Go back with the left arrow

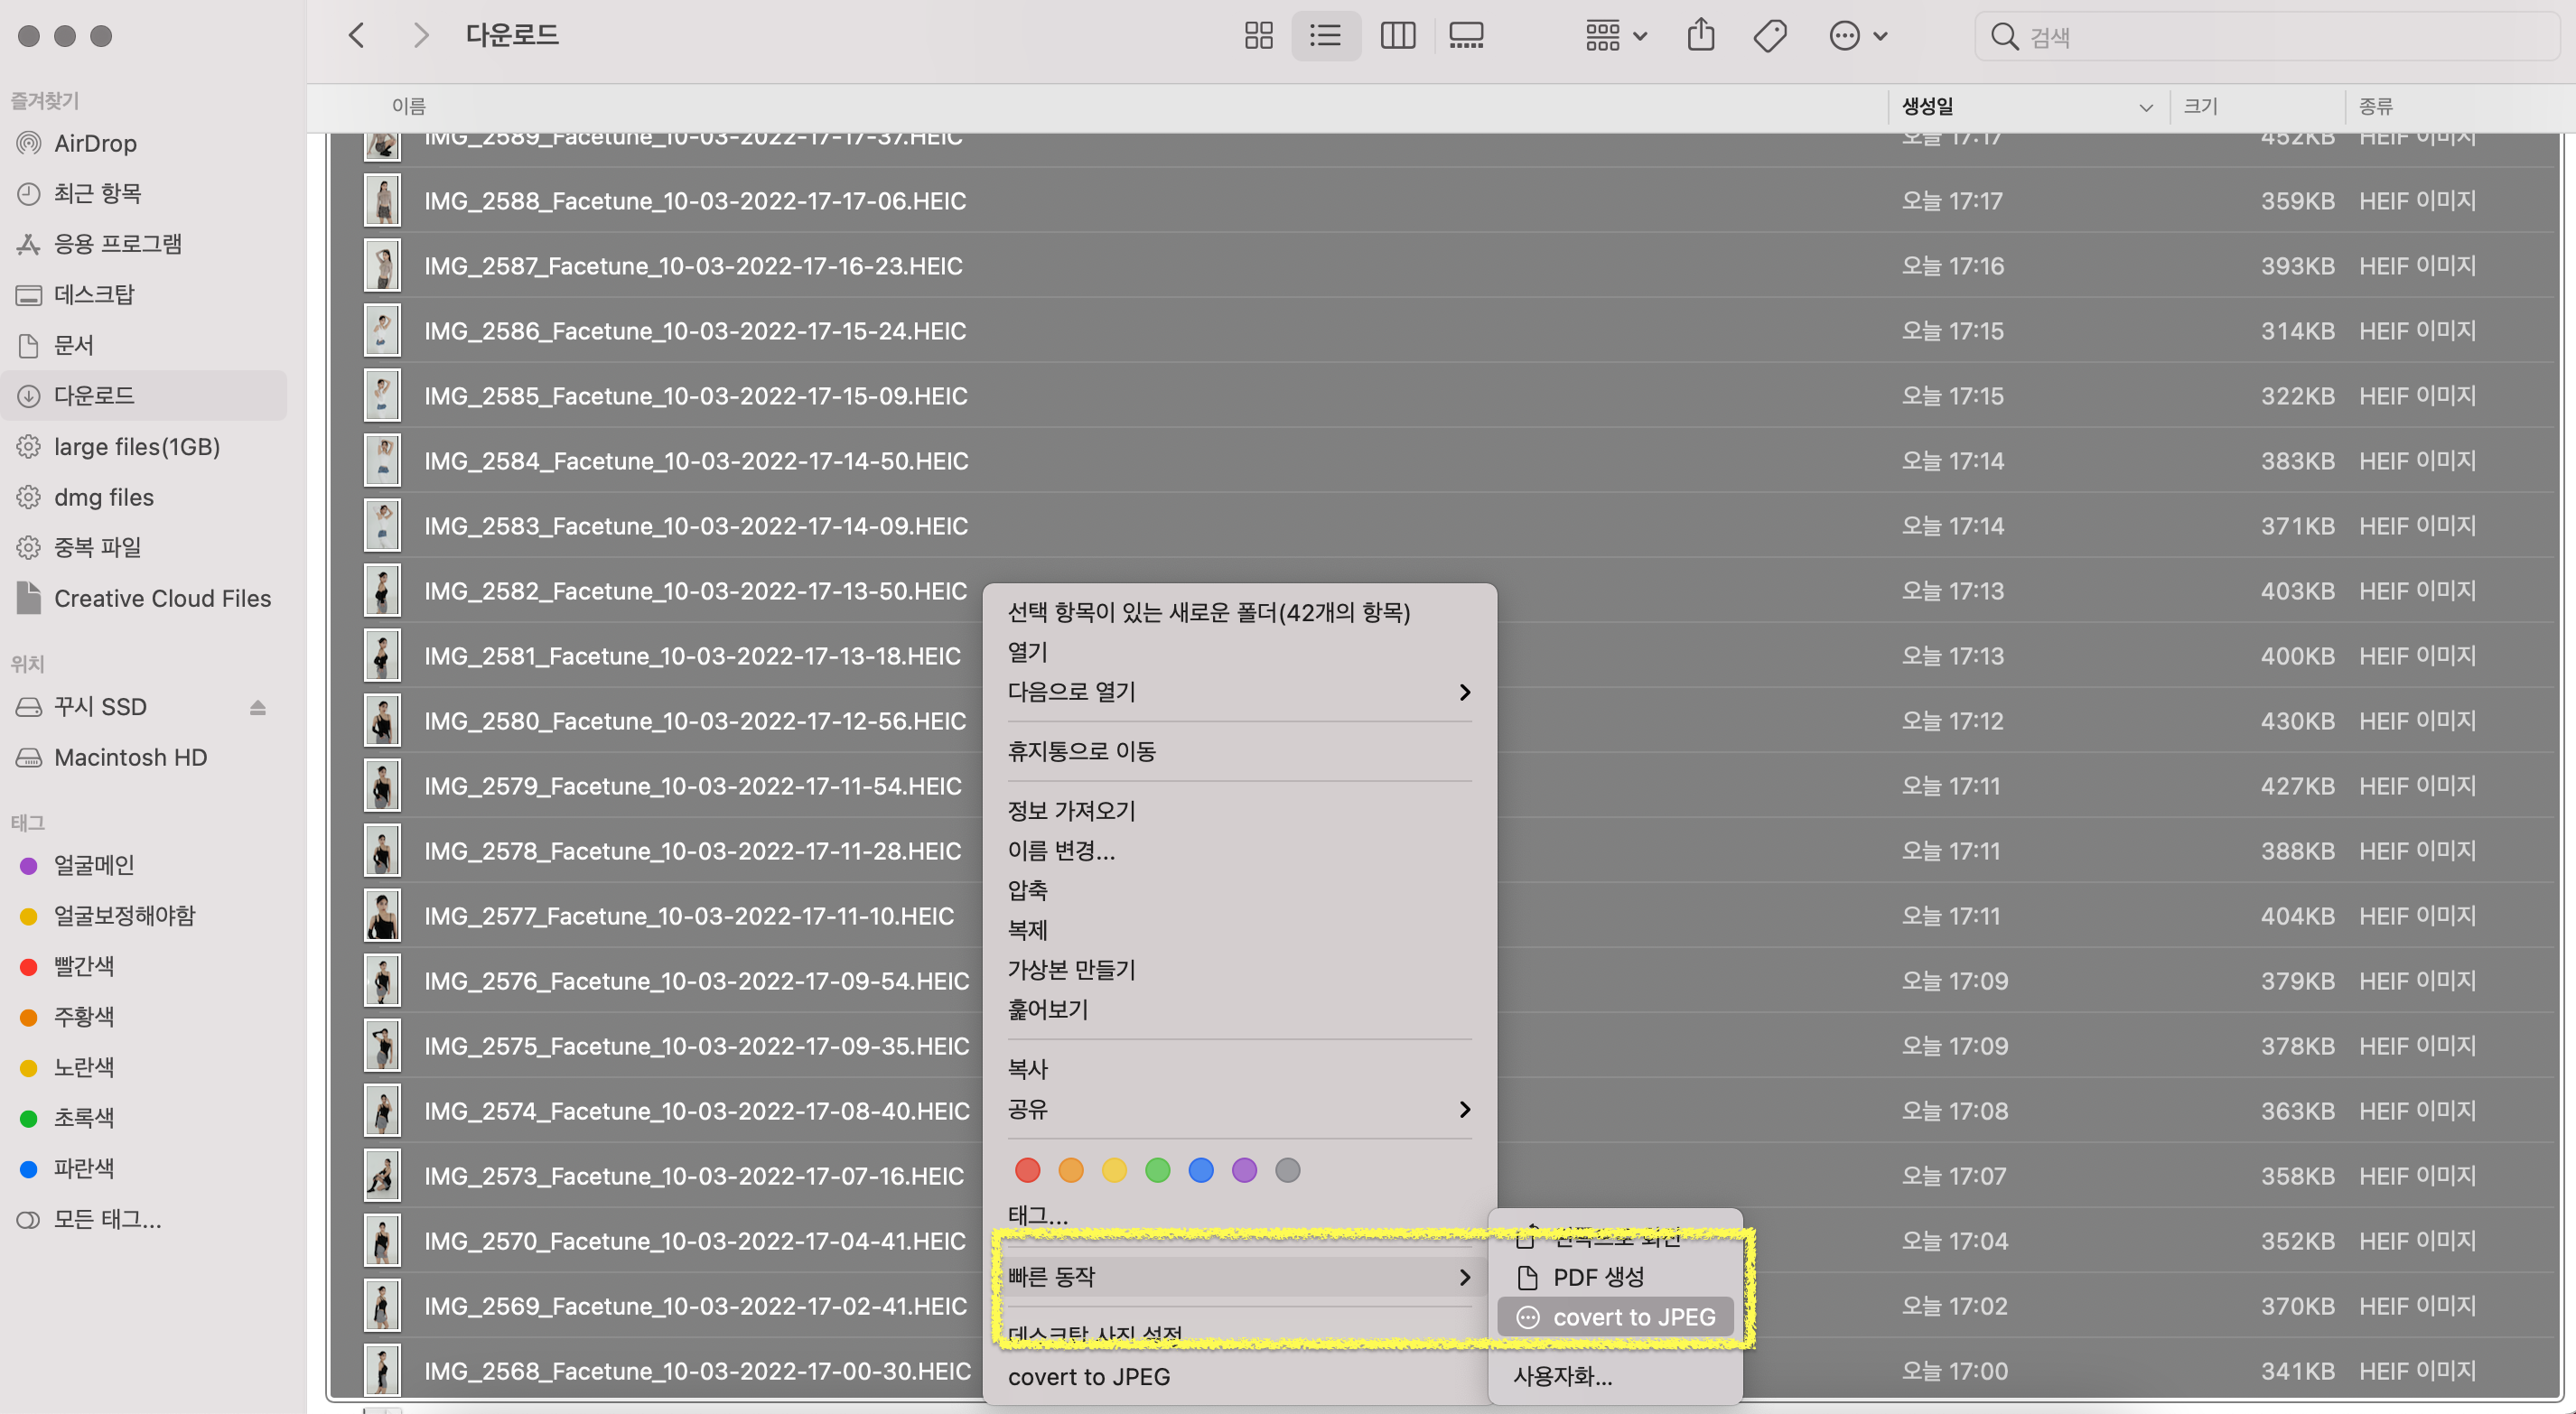pyautogui.click(x=356, y=36)
